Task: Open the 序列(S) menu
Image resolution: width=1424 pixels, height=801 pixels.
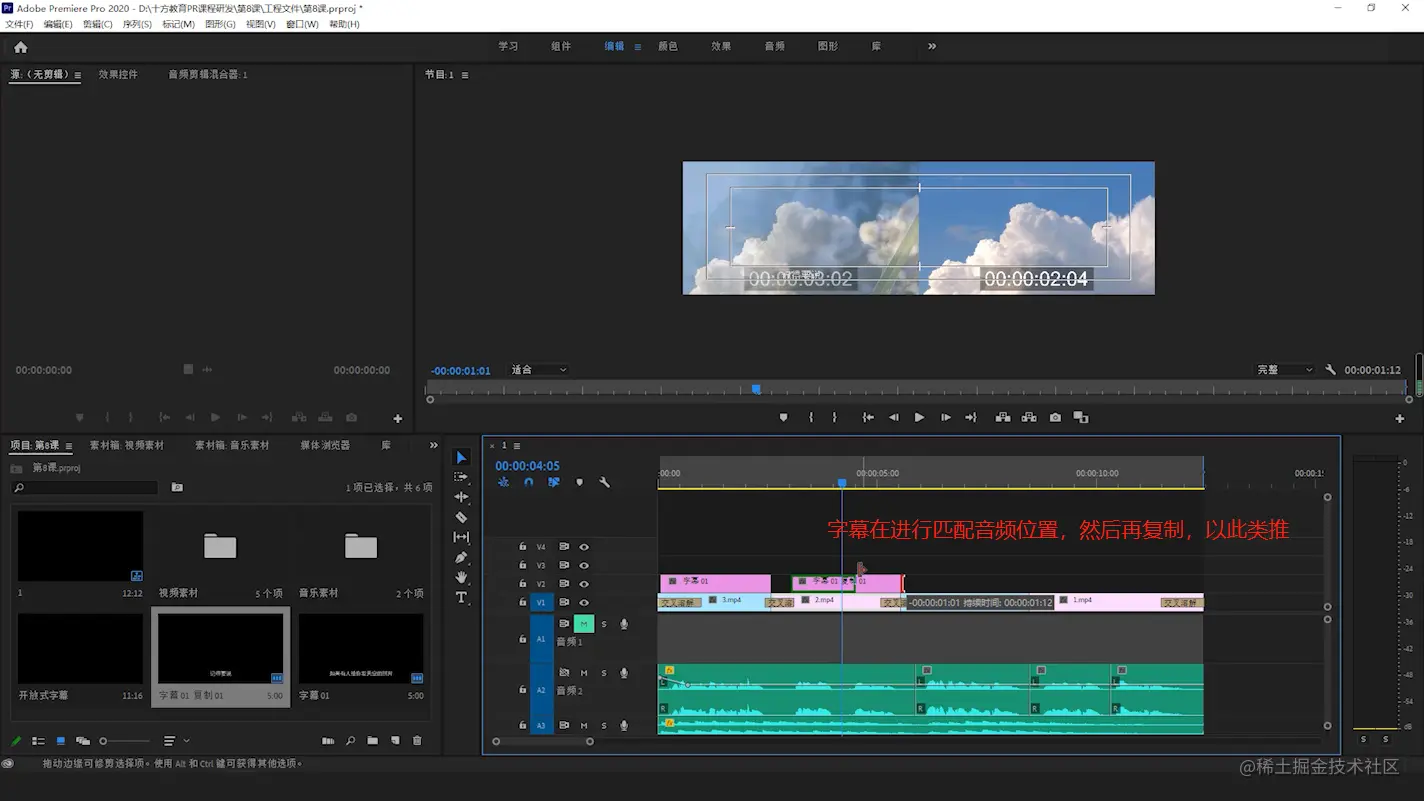Action: 137,24
